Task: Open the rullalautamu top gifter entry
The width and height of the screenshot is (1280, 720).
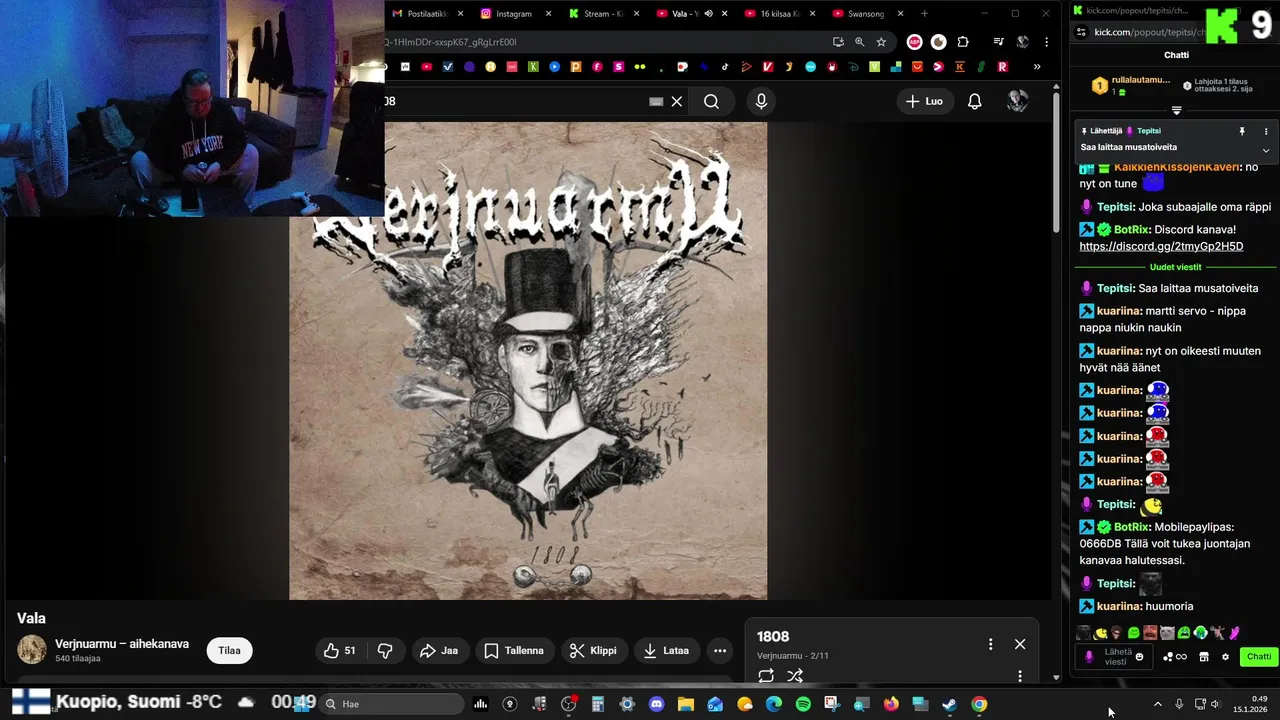Action: [x=1131, y=85]
